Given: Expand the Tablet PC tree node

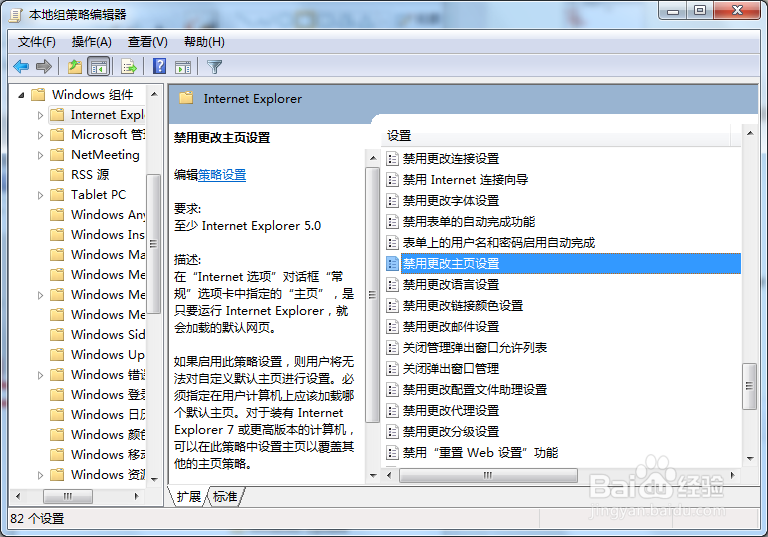Looking at the screenshot, I should tap(40, 195).
